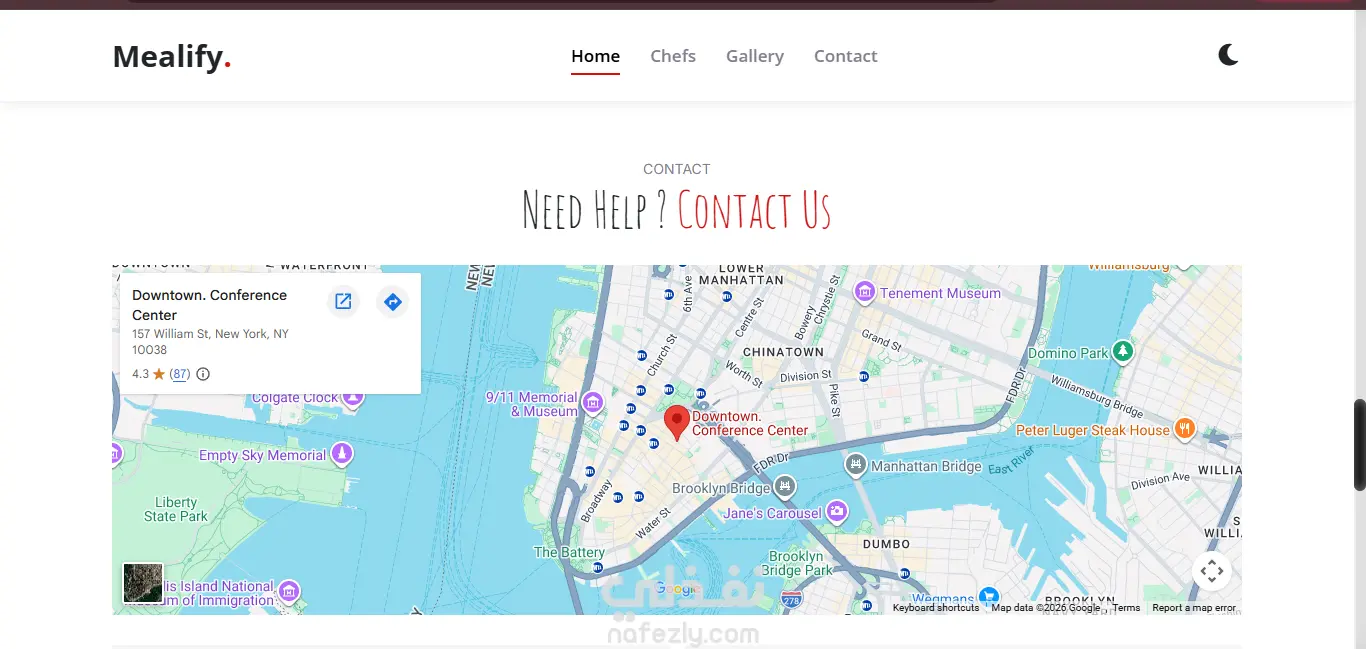
Task: Click the Empty Sky Memorial marker
Action: [342, 454]
